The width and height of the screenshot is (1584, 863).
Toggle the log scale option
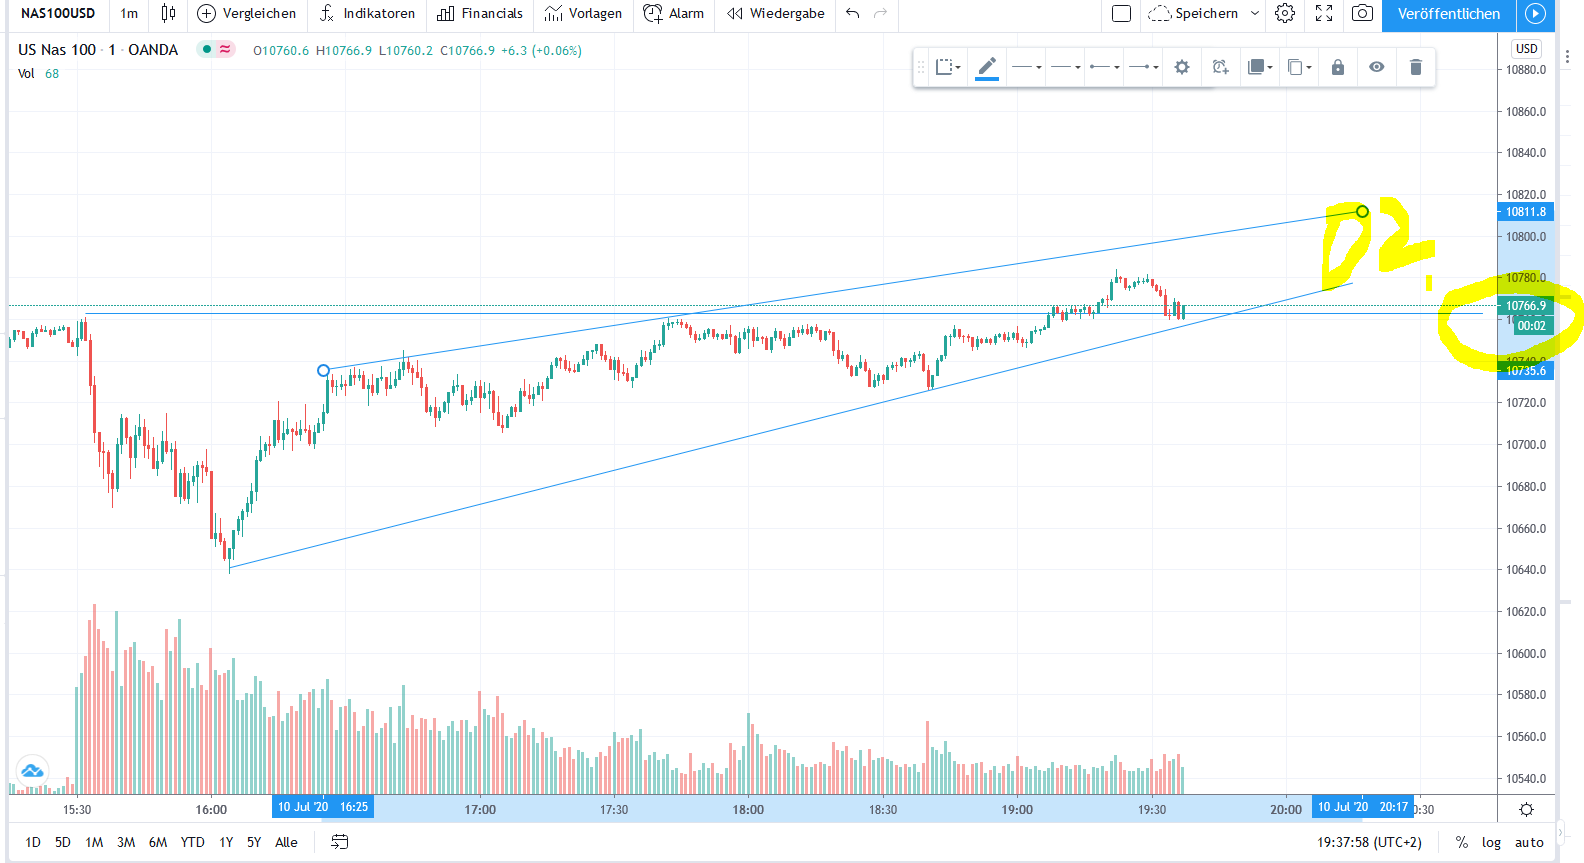[x=1491, y=842]
